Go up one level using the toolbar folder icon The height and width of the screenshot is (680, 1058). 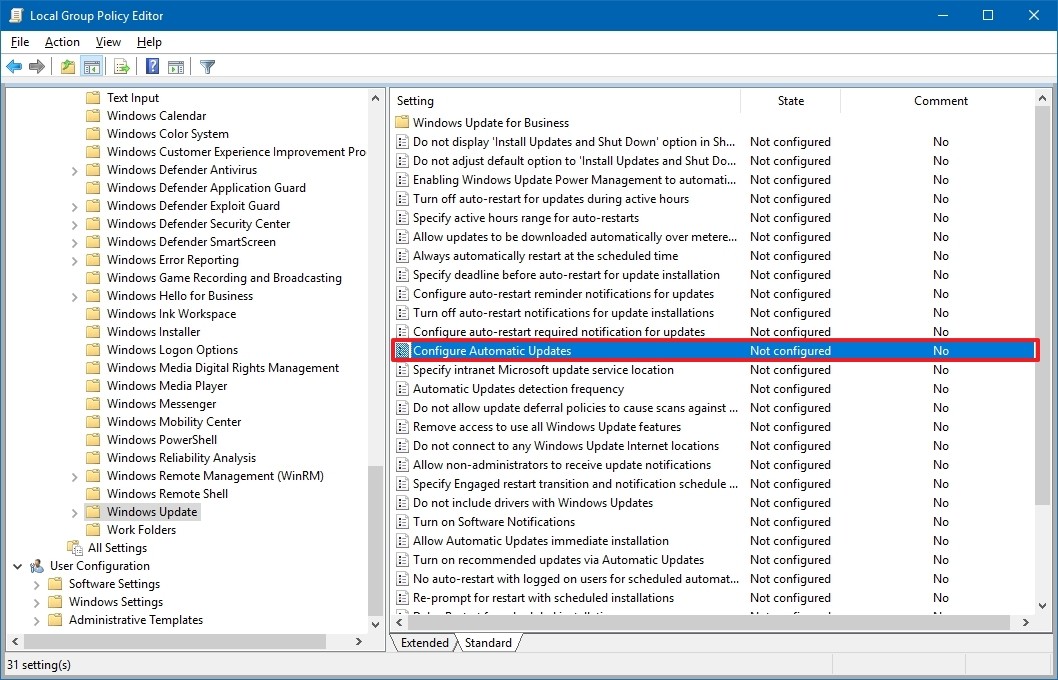[x=67, y=66]
